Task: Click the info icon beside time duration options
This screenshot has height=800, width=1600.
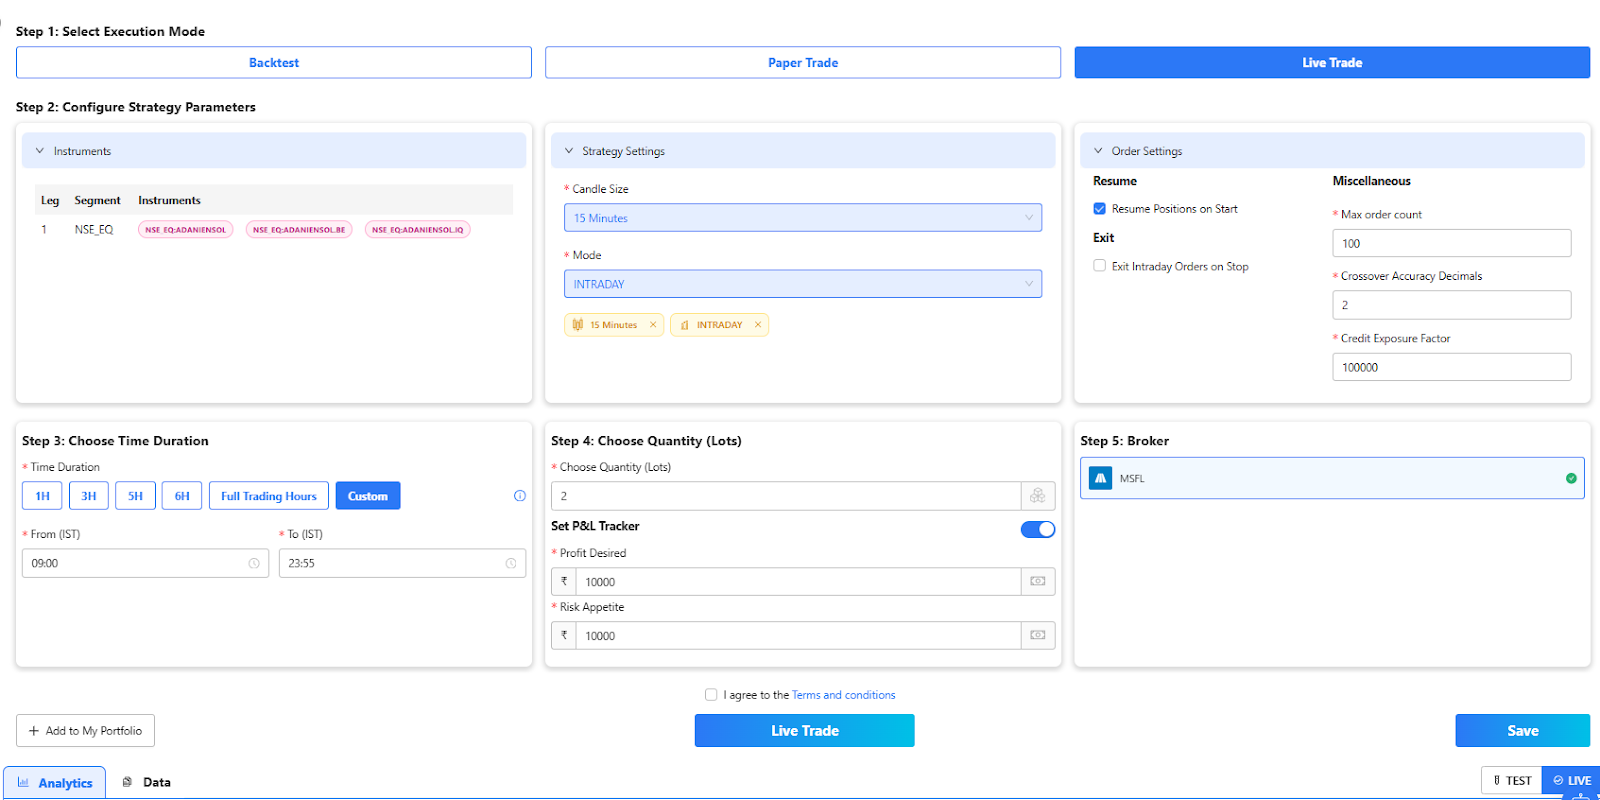Action: (x=519, y=496)
